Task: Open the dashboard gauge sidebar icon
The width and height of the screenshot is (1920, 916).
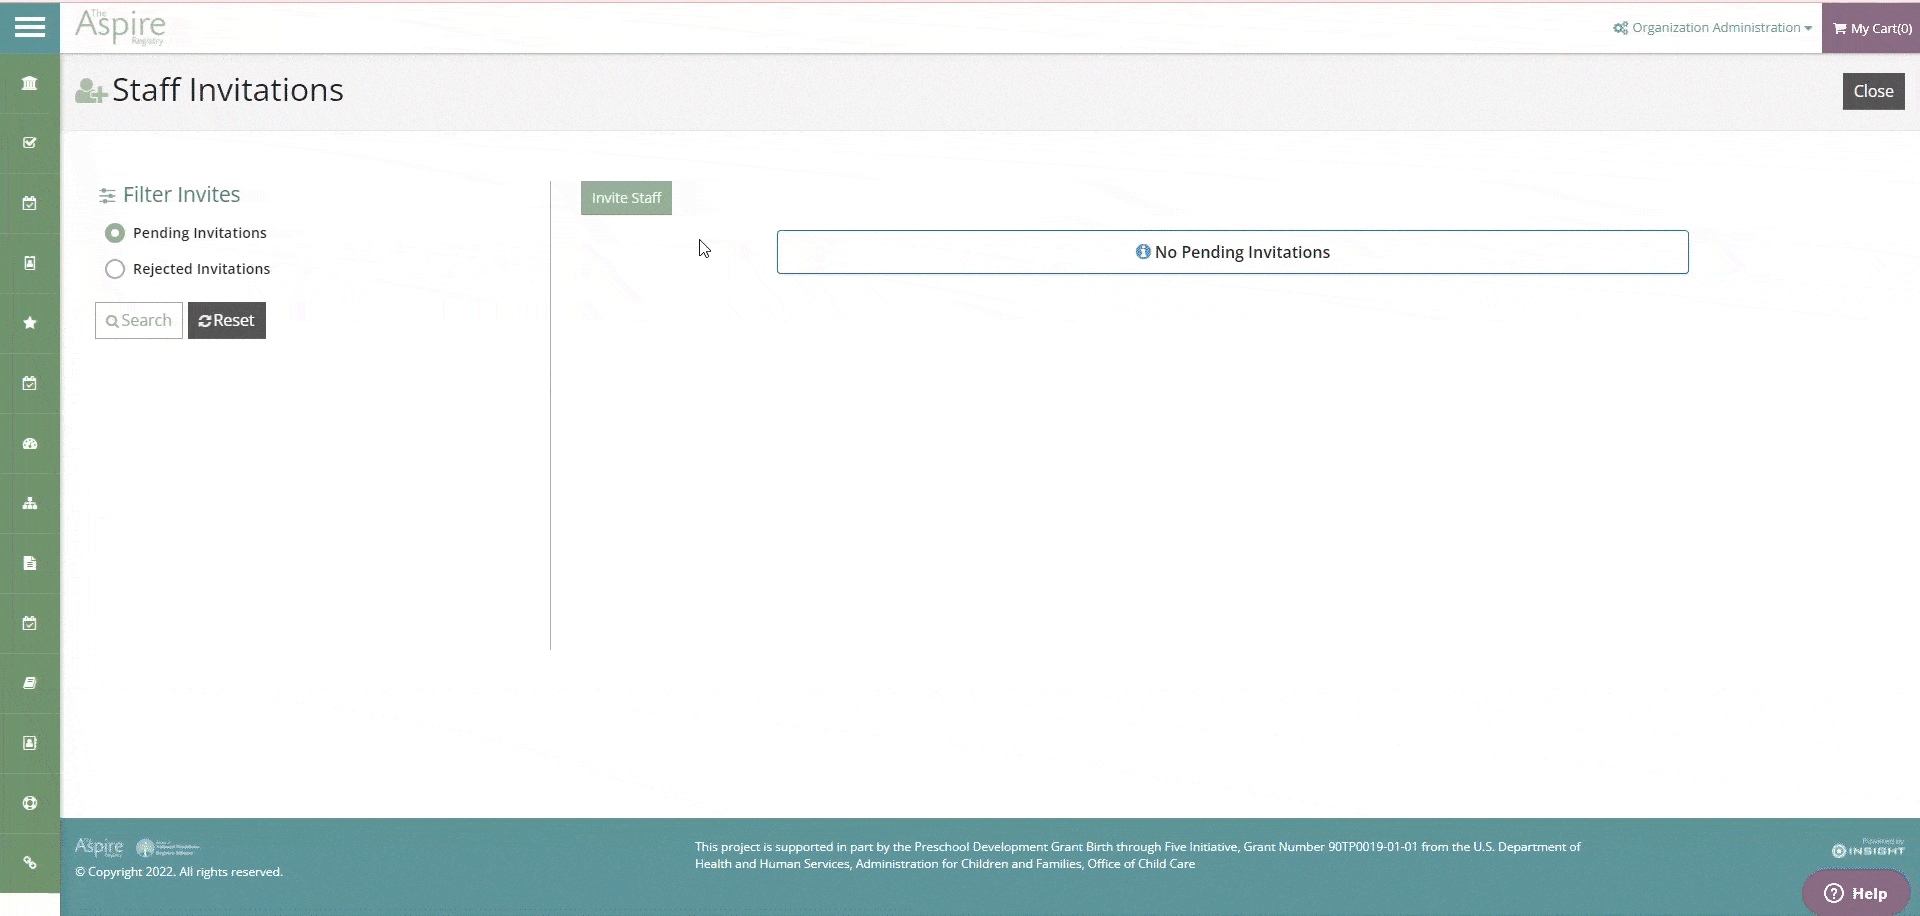Action: pos(30,443)
